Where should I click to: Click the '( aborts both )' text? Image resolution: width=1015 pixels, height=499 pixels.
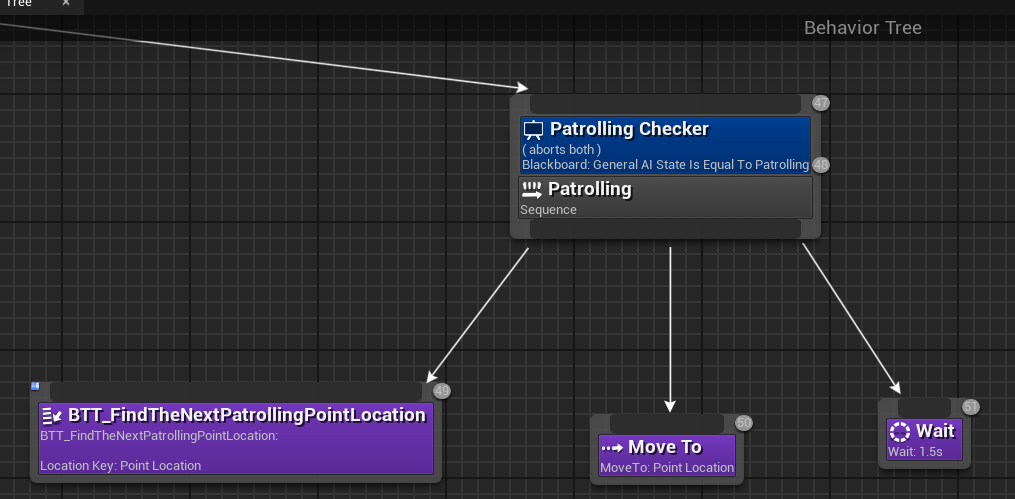pyautogui.click(x=562, y=150)
